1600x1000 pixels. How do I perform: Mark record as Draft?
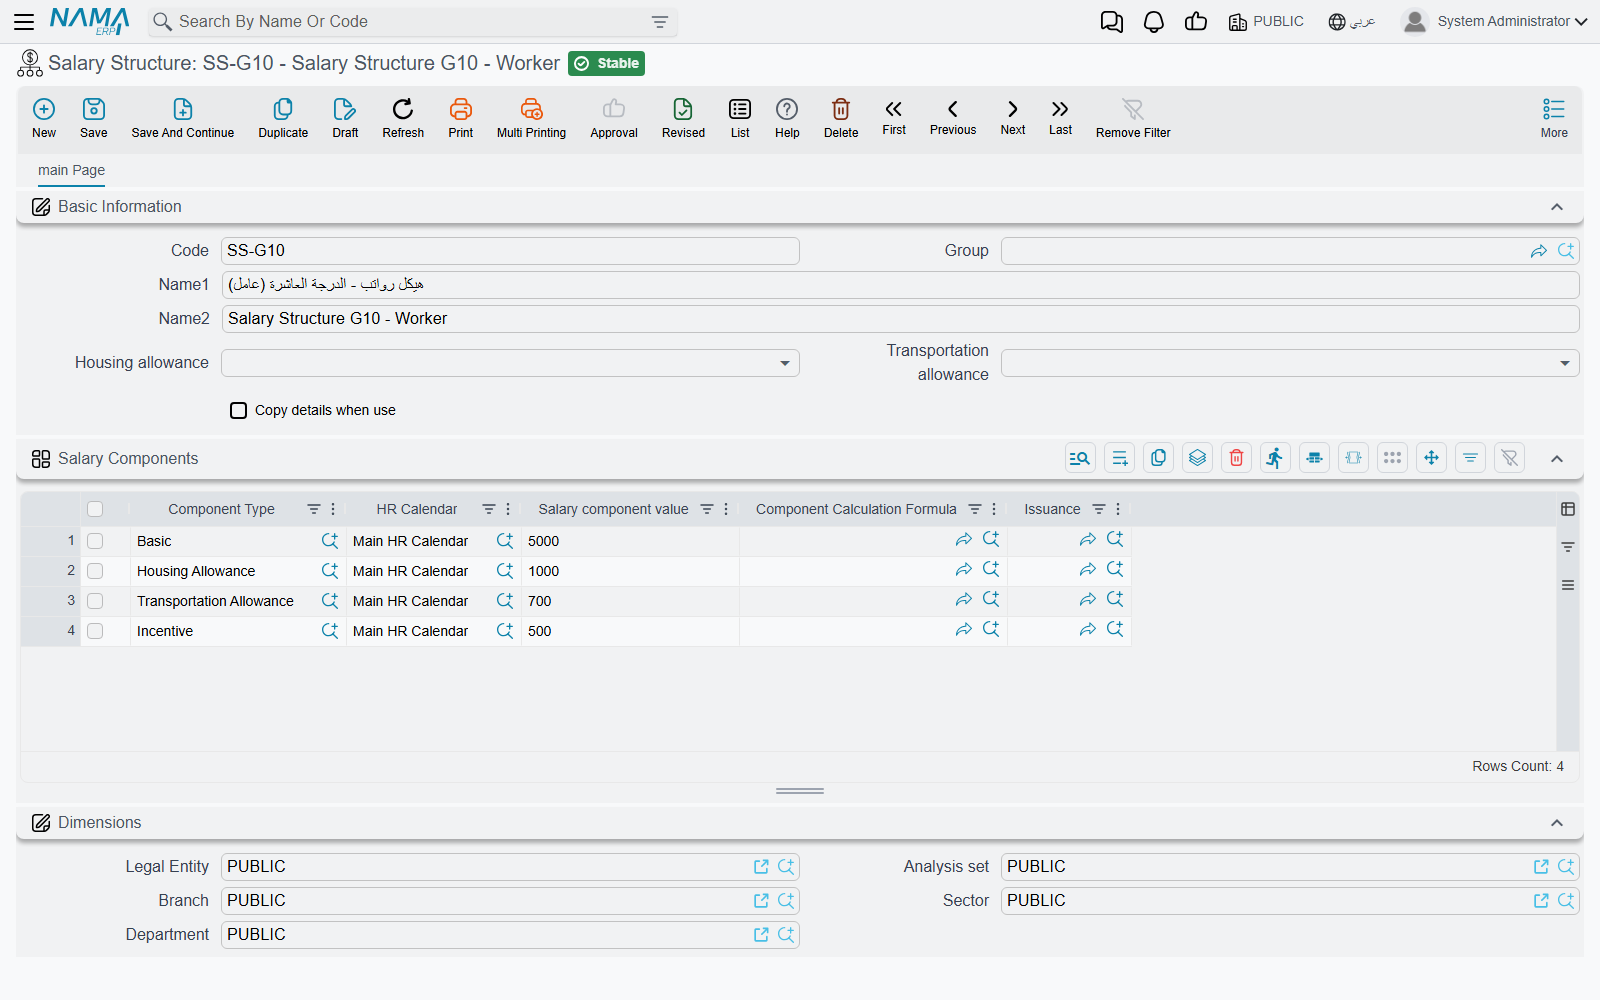(345, 118)
